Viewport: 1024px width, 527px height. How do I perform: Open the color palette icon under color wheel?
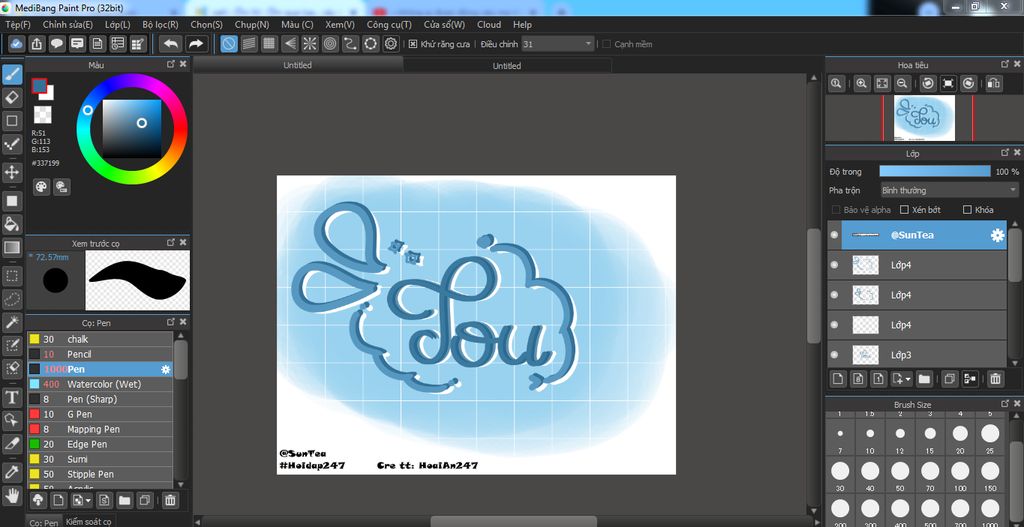pyautogui.click(x=41, y=187)
